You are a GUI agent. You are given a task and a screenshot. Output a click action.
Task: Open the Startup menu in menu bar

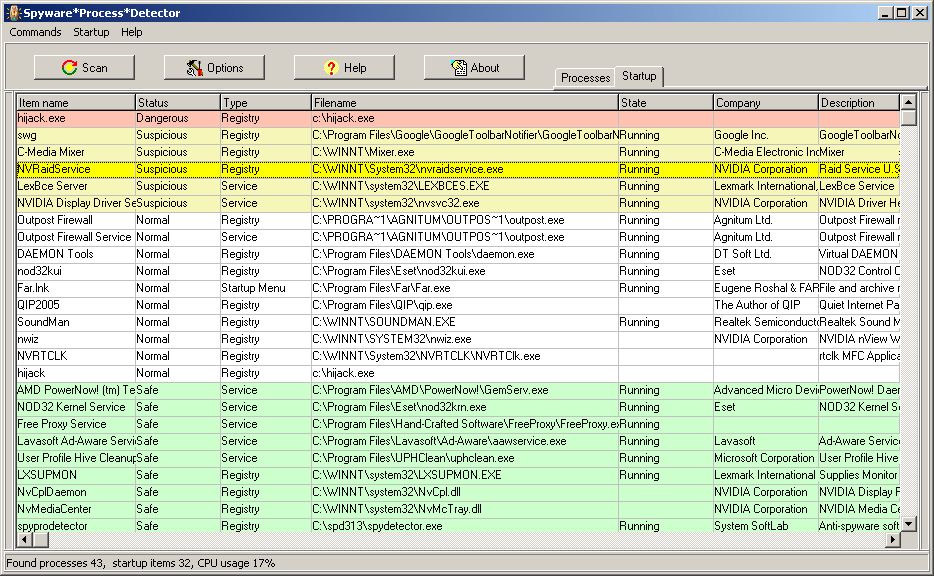[91, 32]
